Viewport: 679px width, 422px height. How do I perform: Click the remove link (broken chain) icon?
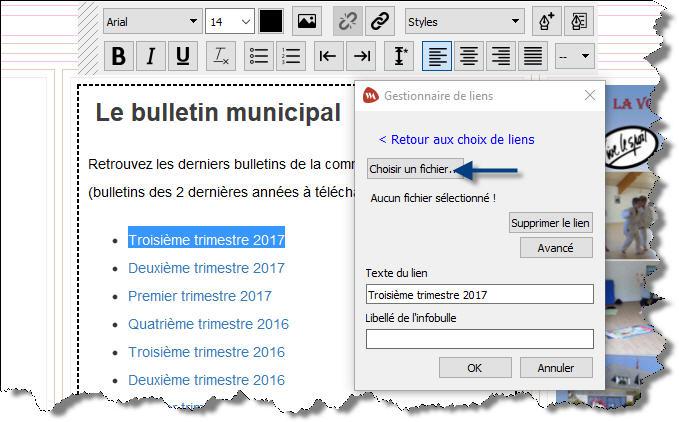347,21
